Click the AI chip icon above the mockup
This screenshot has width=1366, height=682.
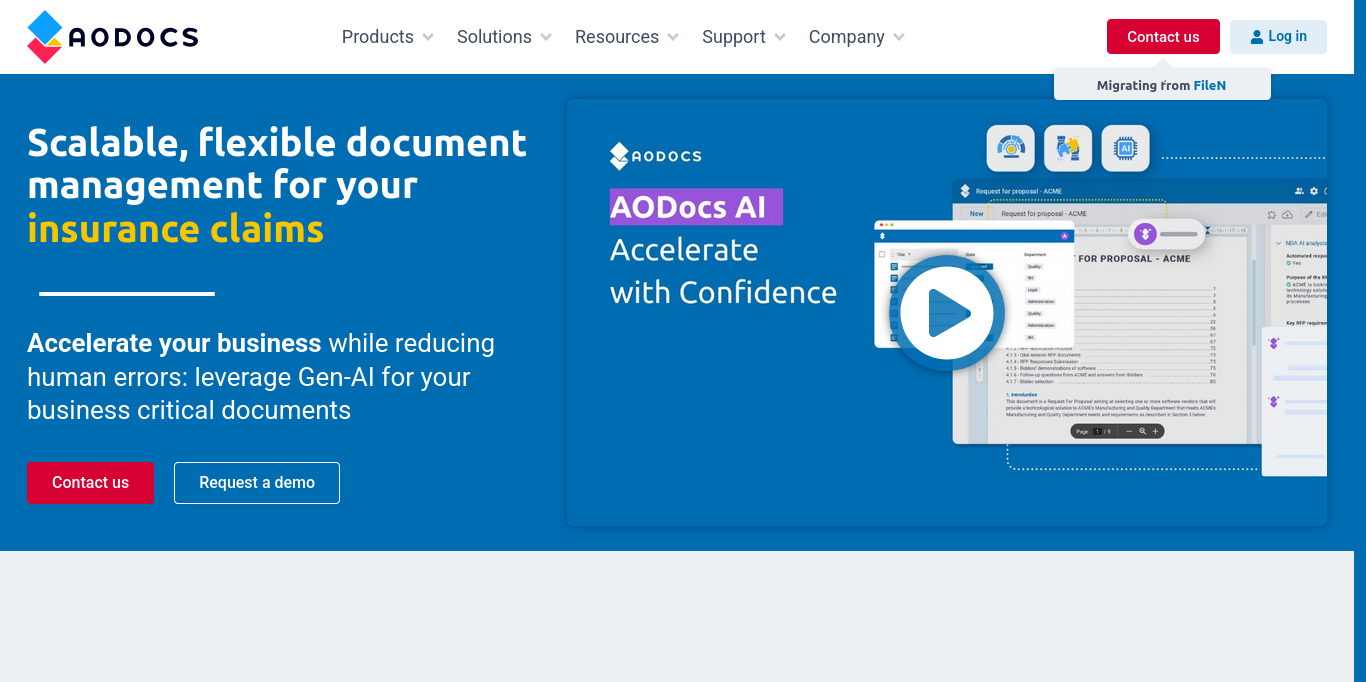point(1125,148)
